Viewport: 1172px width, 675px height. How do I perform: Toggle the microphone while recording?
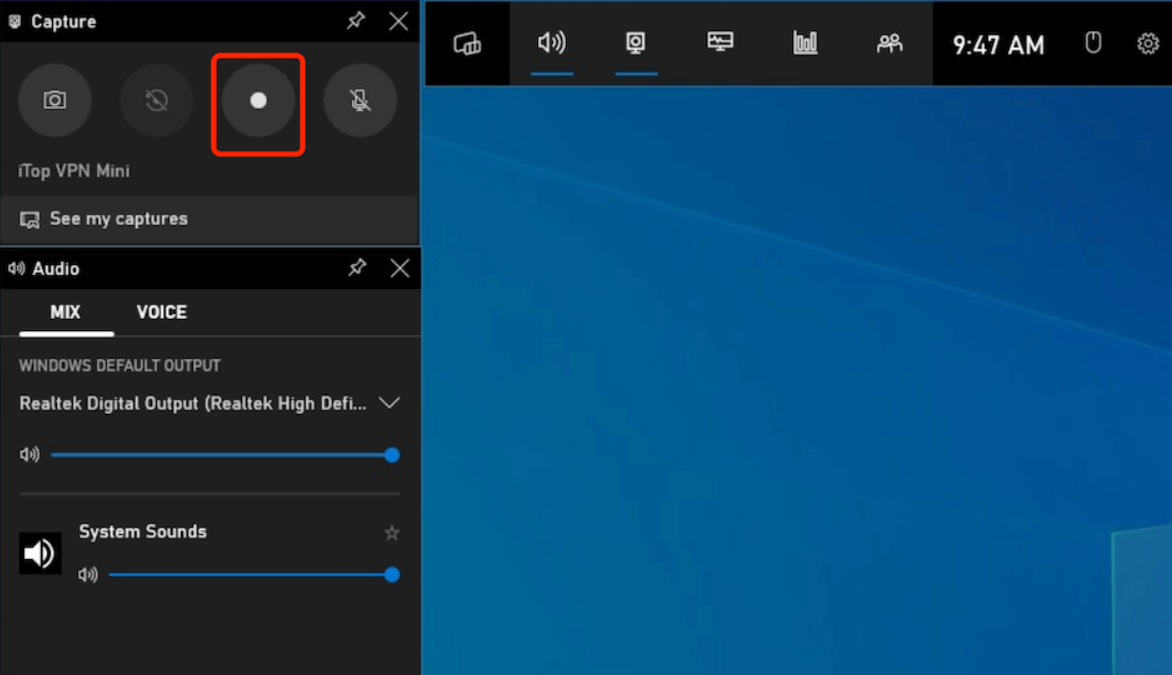tap(360, 100)
